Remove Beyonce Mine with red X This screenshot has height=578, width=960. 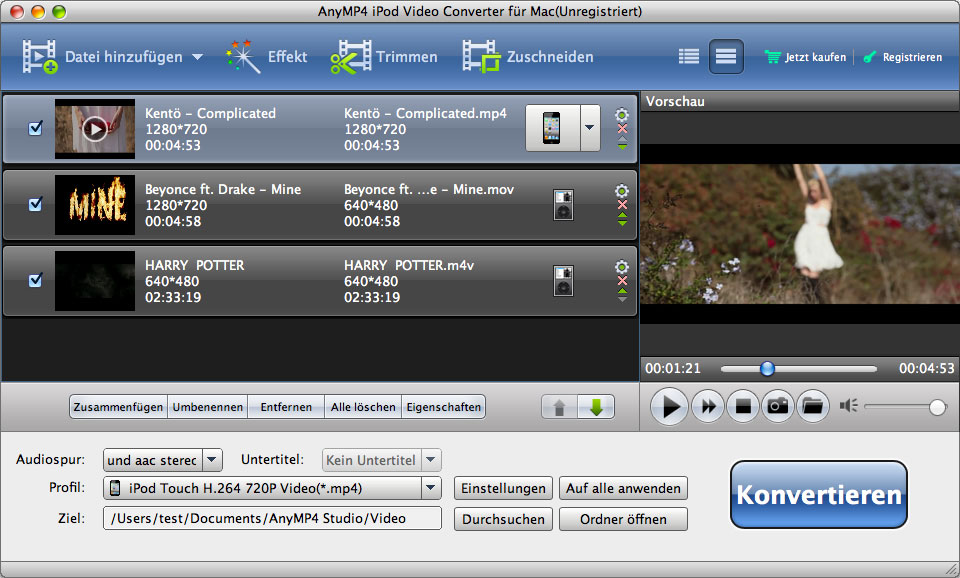tap(622, 205)
